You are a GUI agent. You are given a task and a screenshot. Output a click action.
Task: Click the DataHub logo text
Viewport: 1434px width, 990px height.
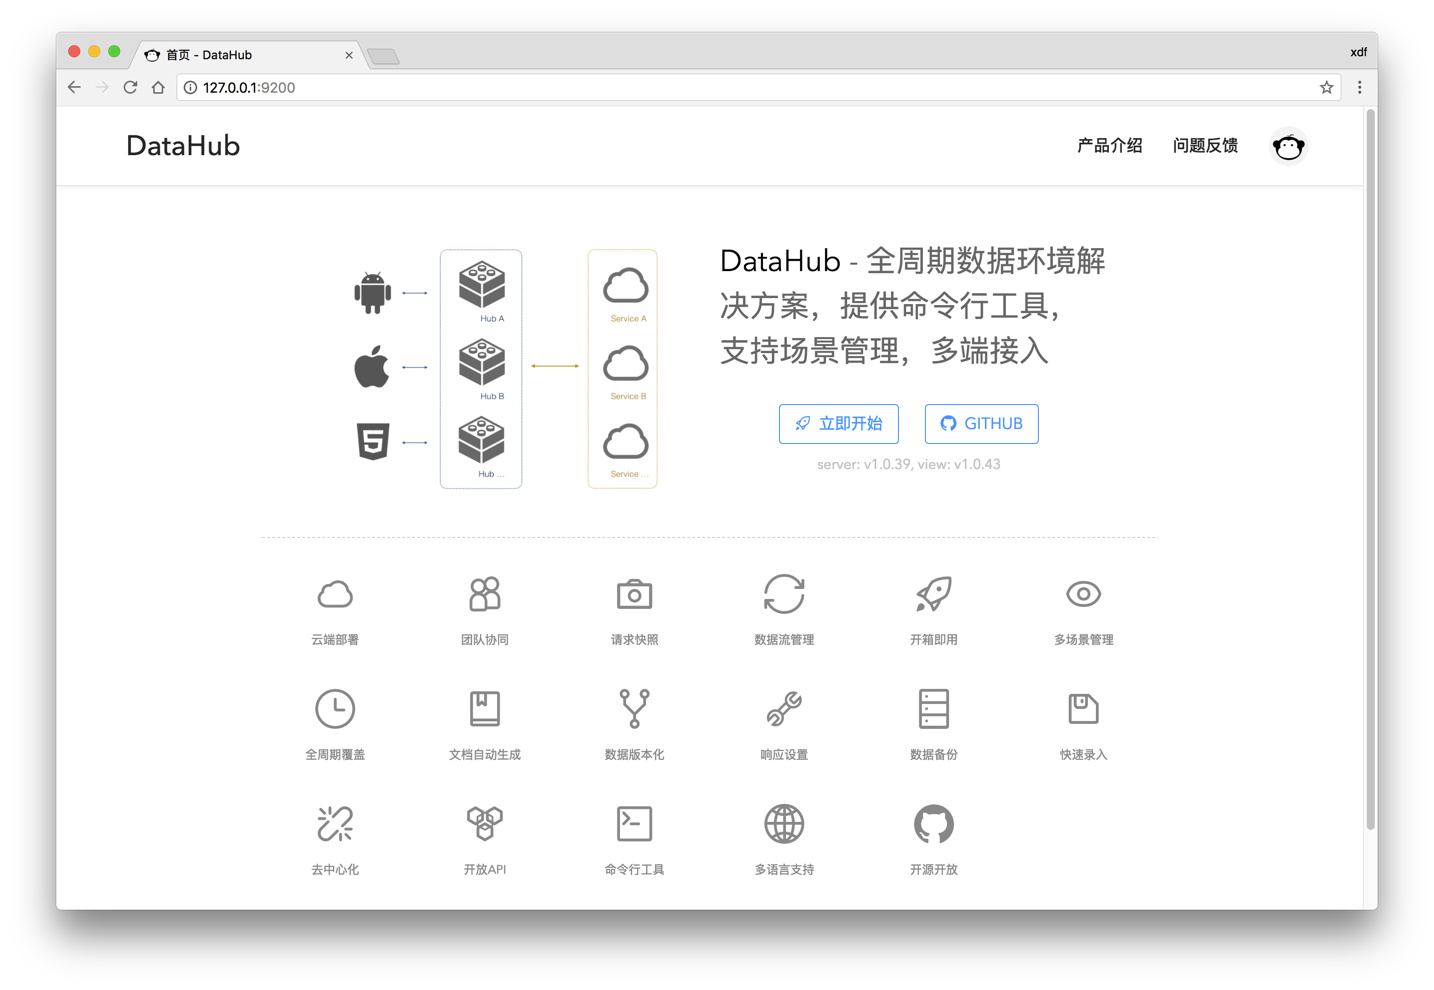click(183, 146)
